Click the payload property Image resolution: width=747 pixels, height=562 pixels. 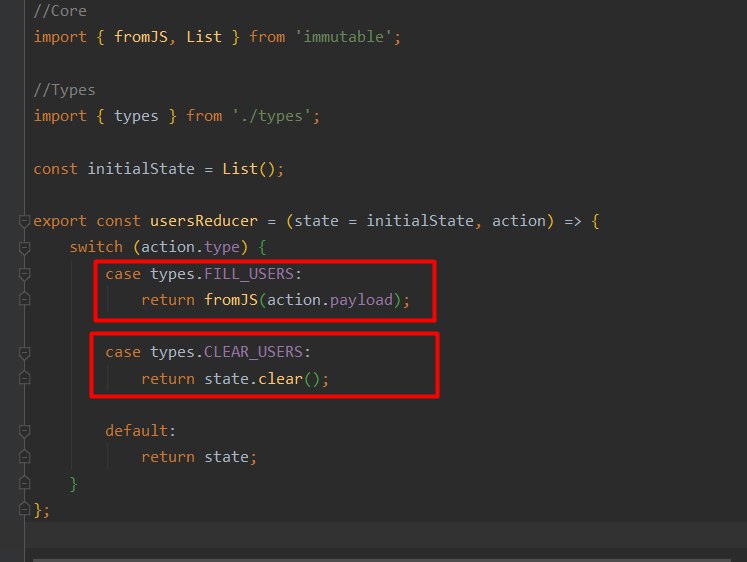(x=361, y=300)
